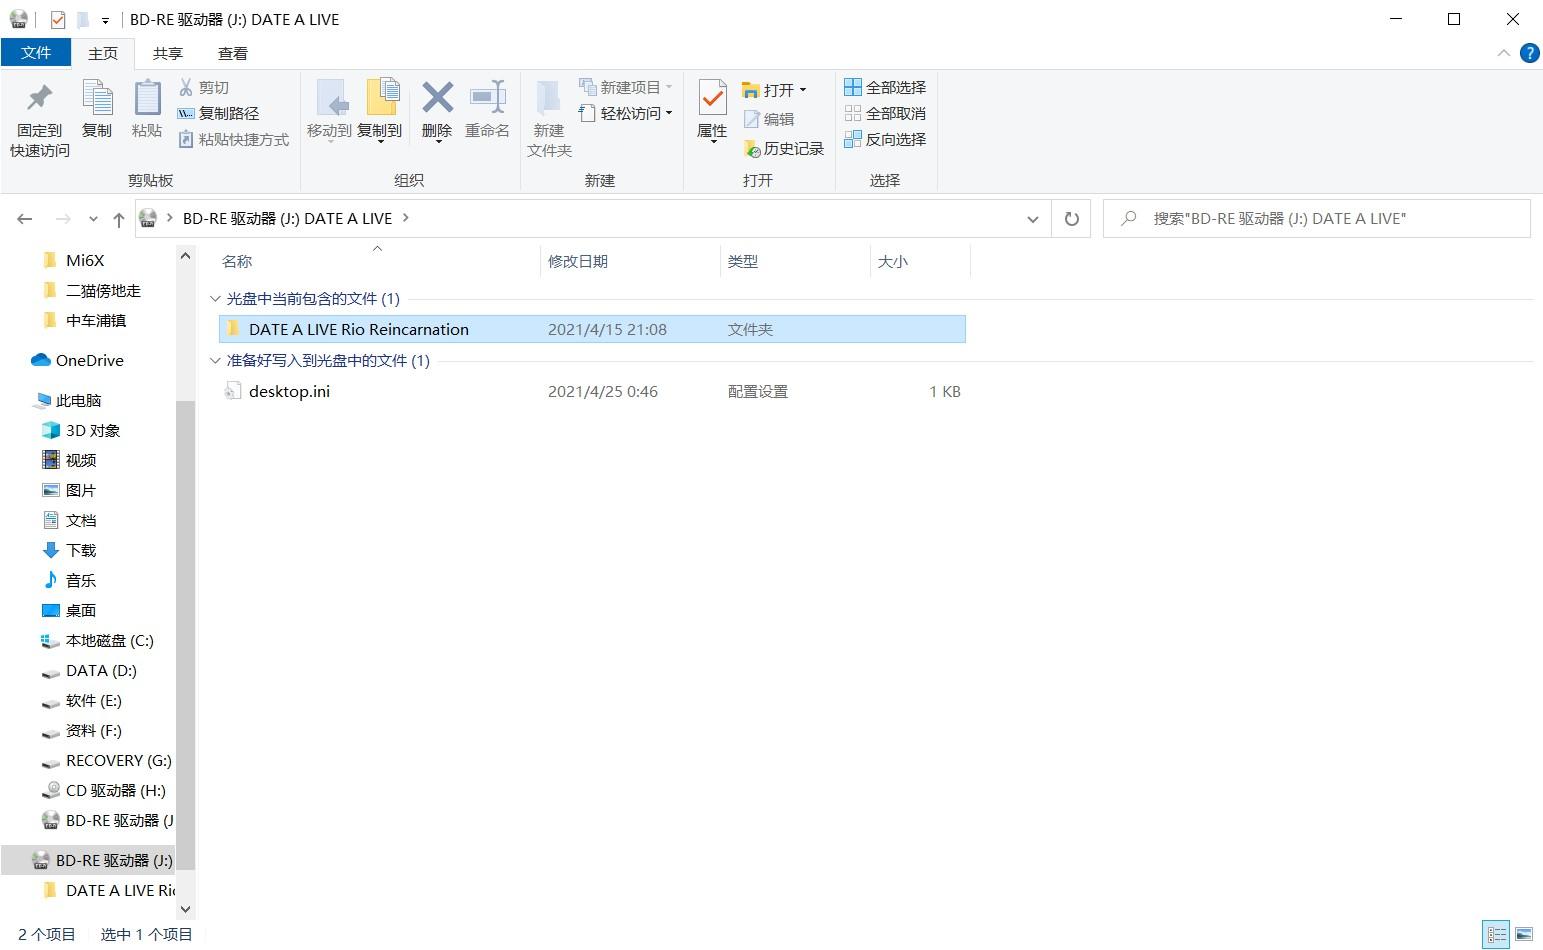Create a new folder with 新建文件夹
Viewport: 1543px width, 950px height.
[x=549, y=120]
